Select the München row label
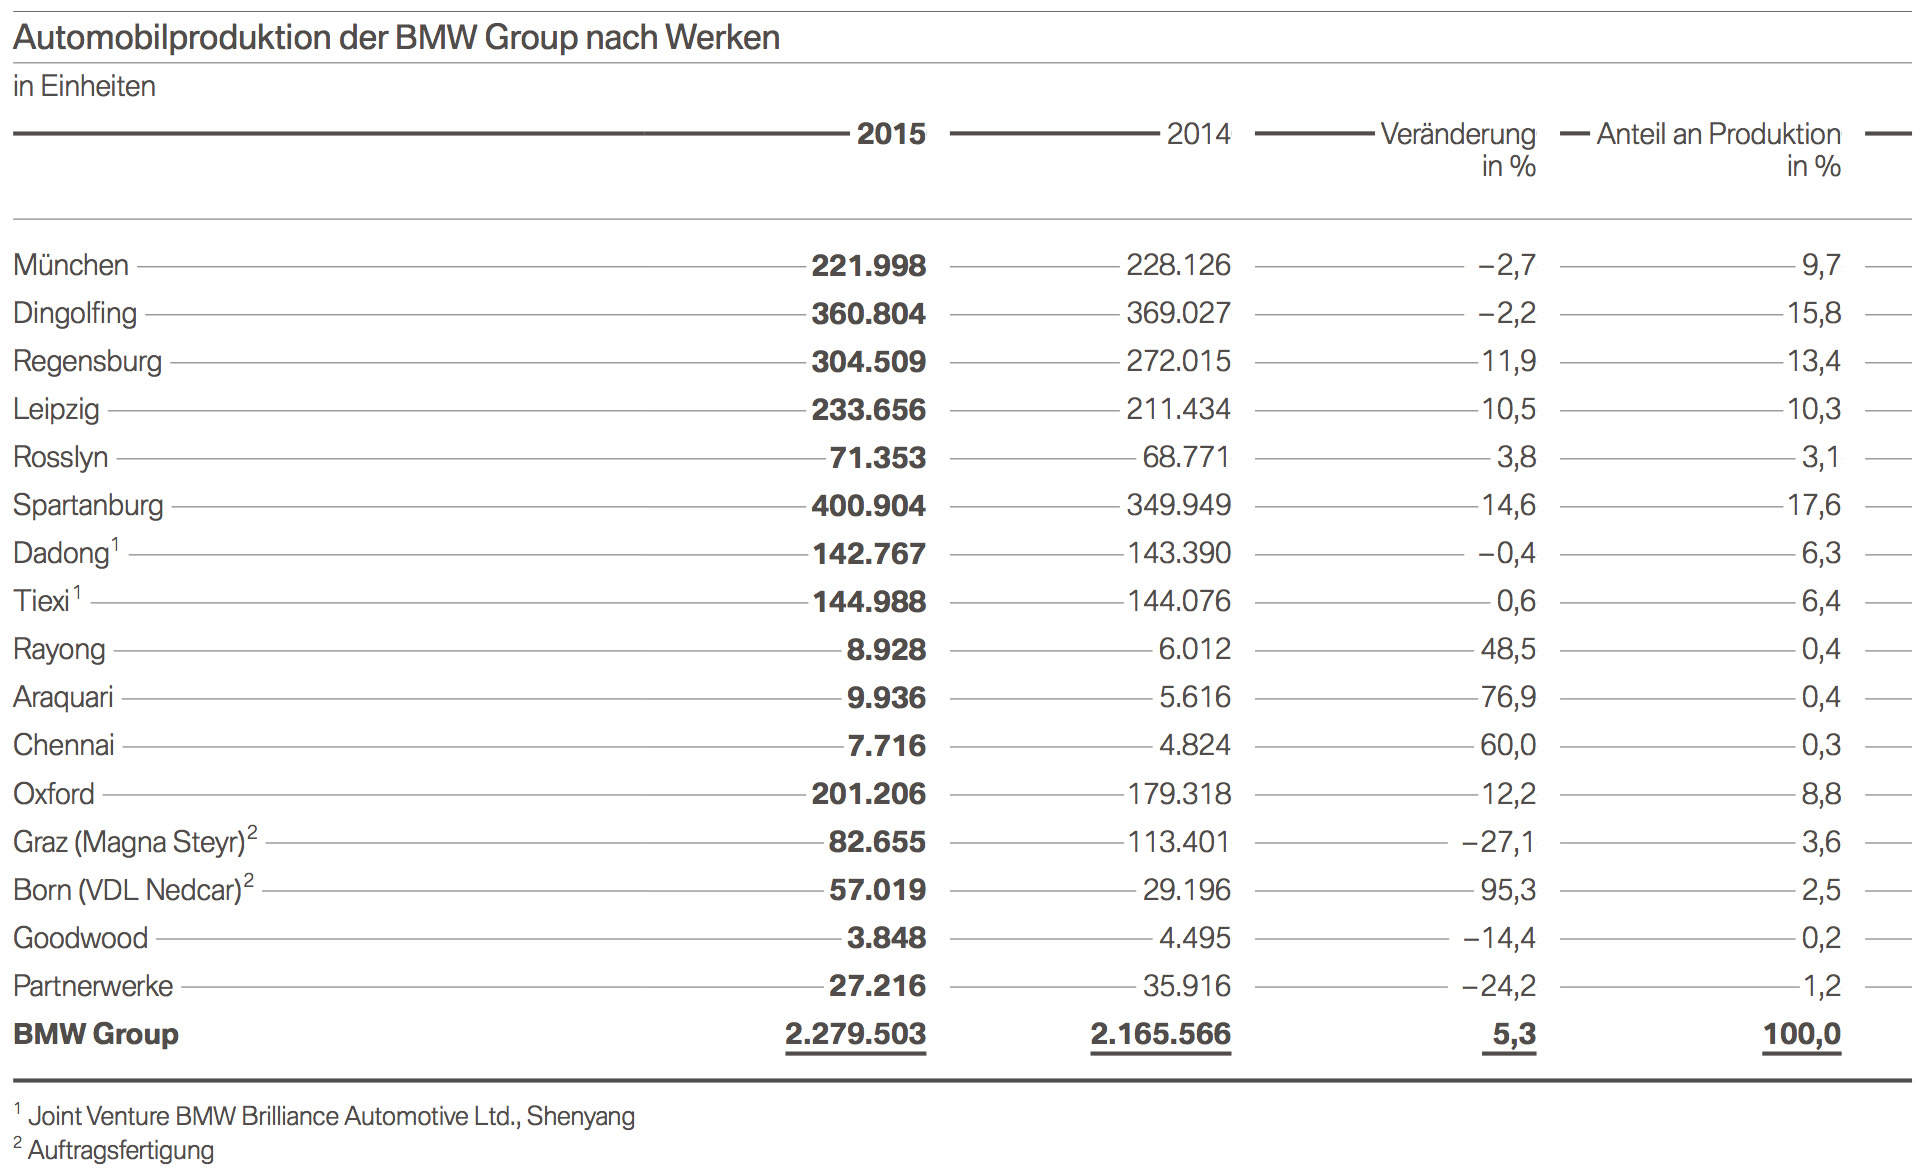 [71, 265]
